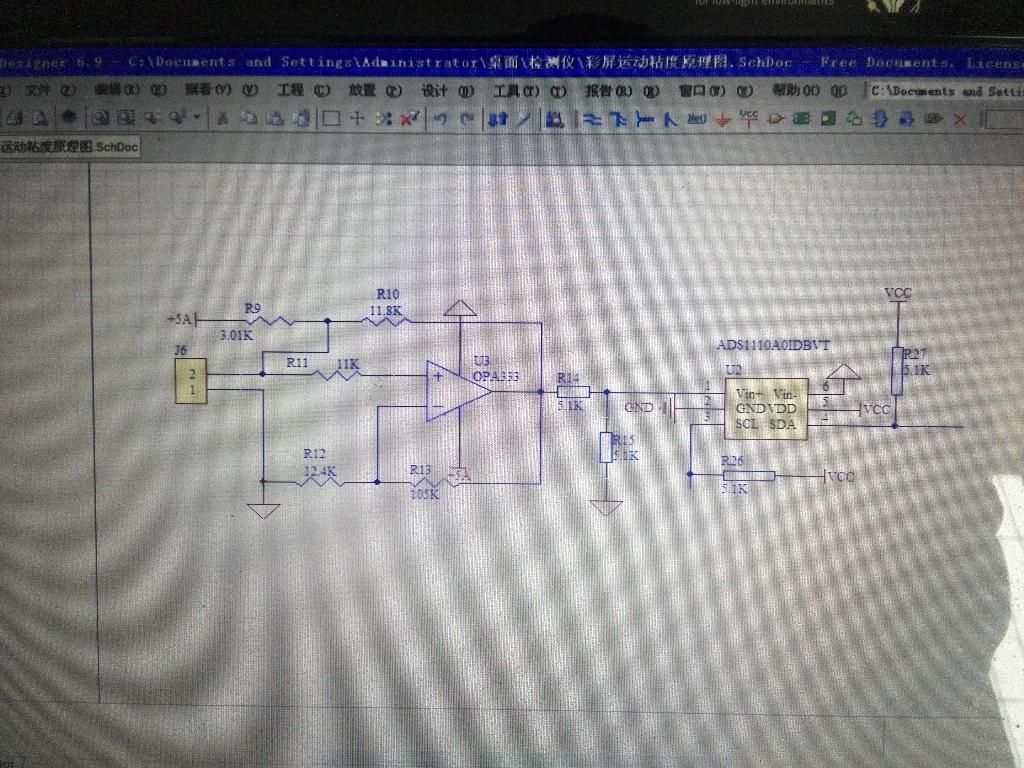Place a No ERC red cross marker
1024x768 pixels.
pyautogui.click(x=960, y=120)
